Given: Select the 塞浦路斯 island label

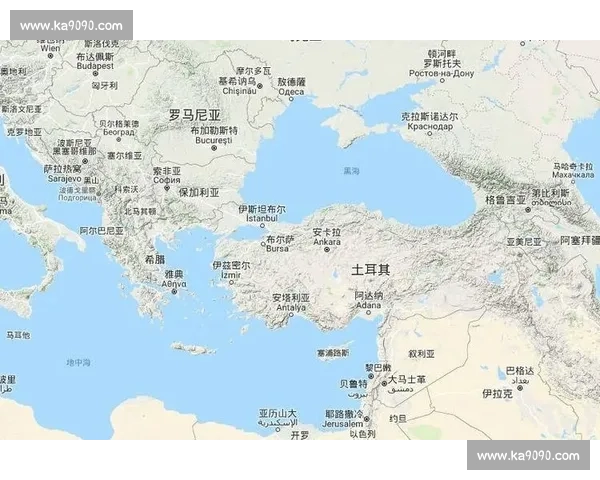Looking at the screenshot, I should (333, 353).
